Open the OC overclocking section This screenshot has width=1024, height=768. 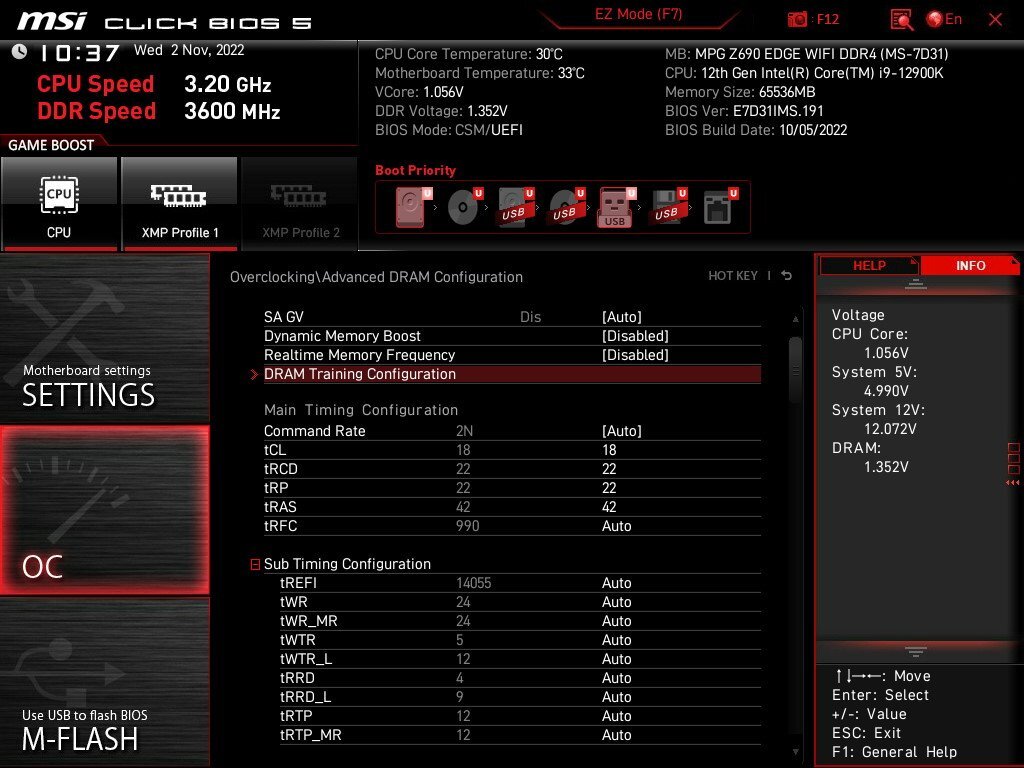coord(104,511)
